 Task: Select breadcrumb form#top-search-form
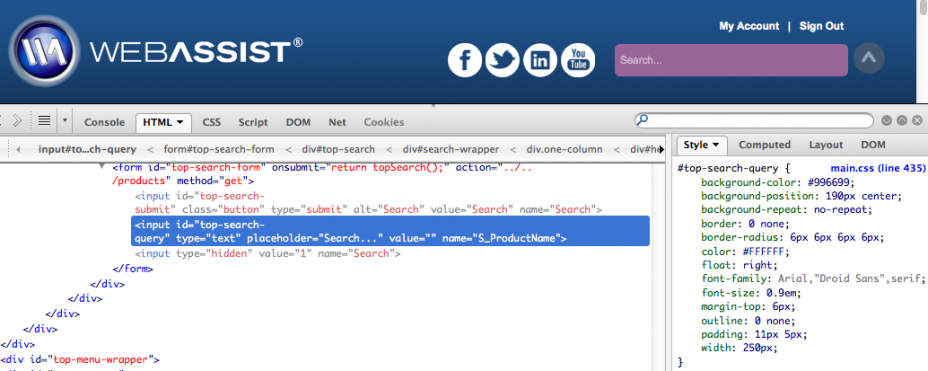coord(219,150)
